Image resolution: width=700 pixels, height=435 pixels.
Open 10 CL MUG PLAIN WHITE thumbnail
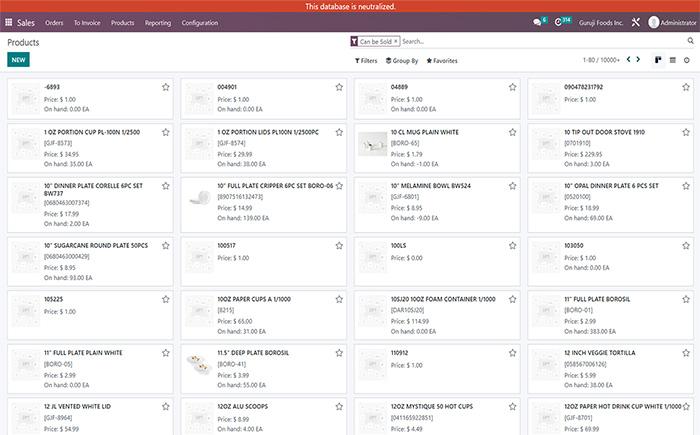point(372,144)
